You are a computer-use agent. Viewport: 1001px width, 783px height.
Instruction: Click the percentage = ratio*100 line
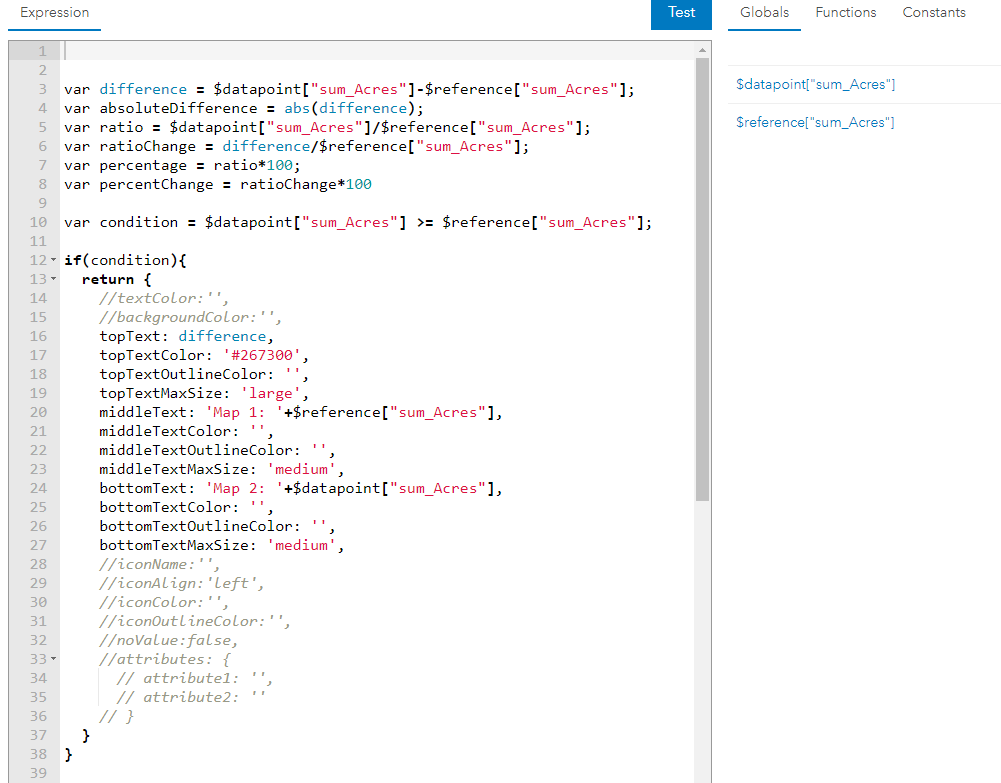click(x=182, y=165)
